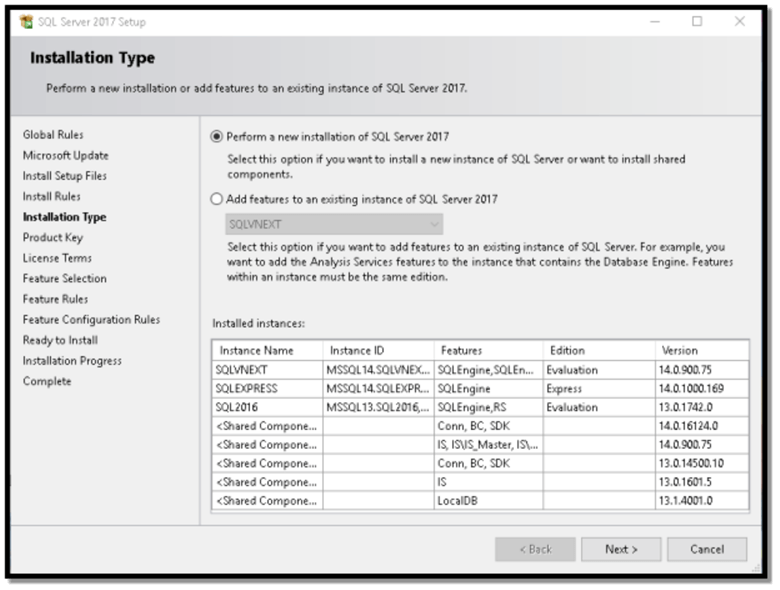Select License Terms step in sidebar
Viewport: 780px width, 590px height.
[x=57, y=258]
